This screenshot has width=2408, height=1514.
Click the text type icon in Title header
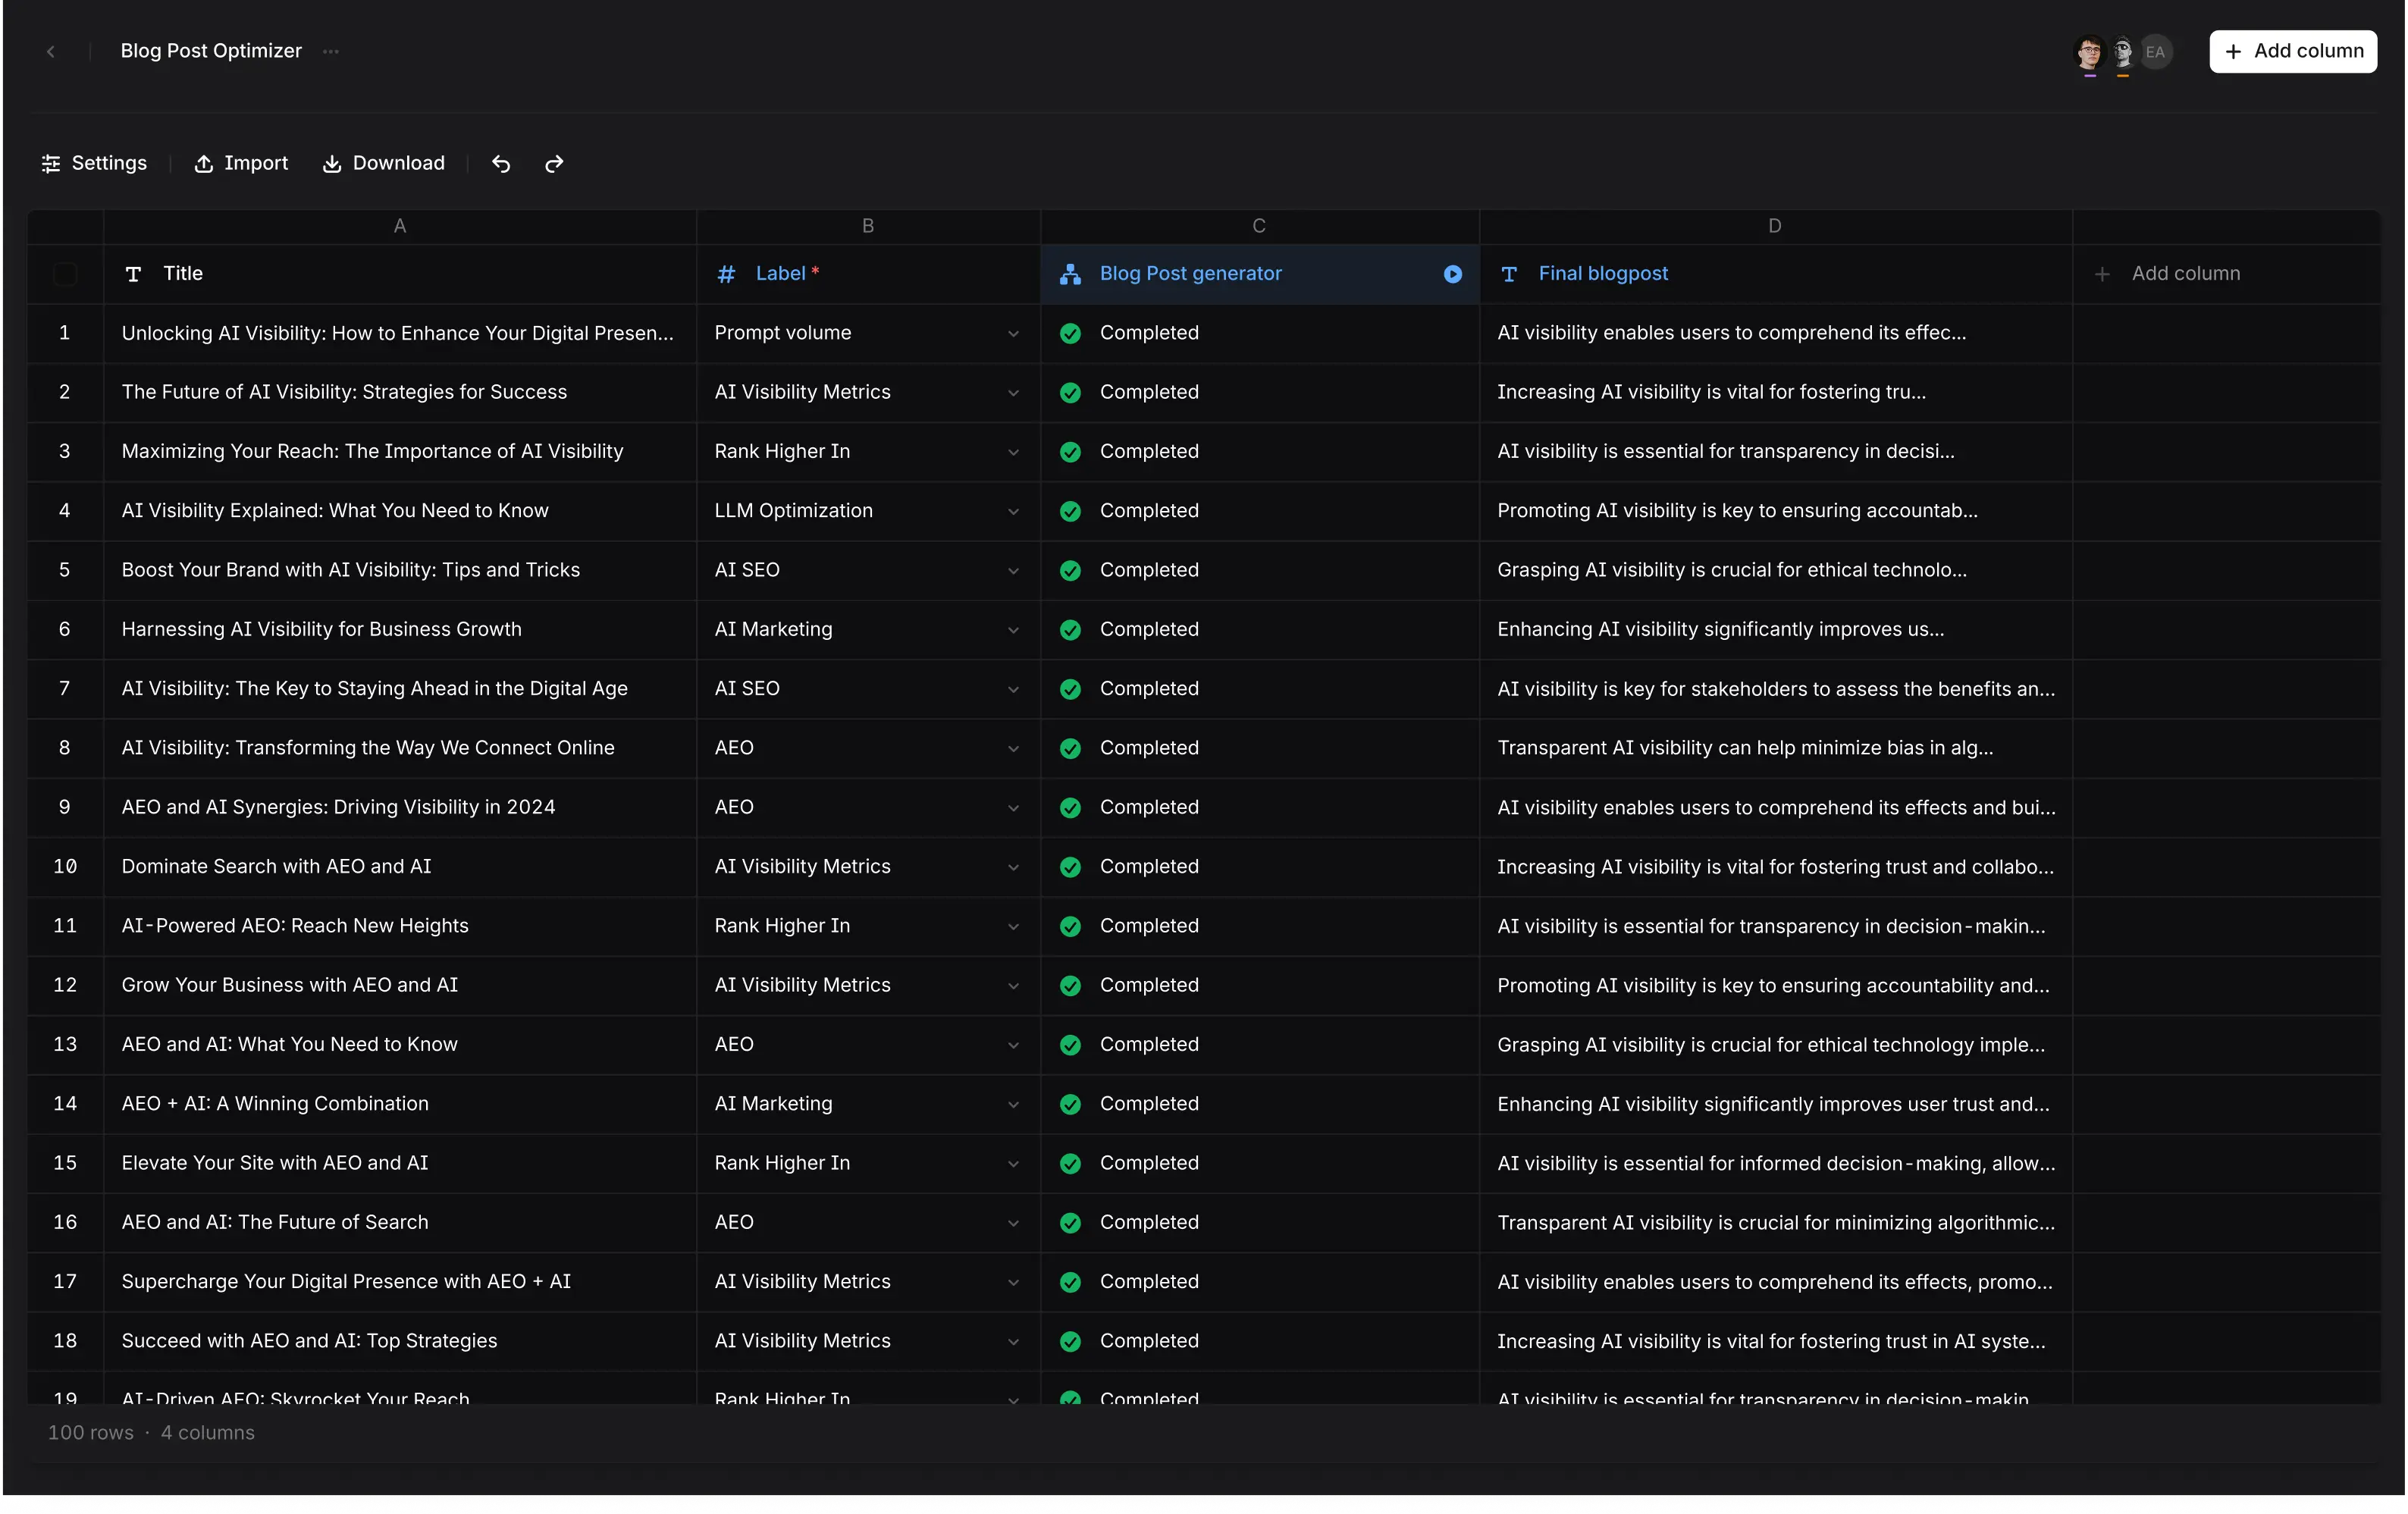(x=133, y=274)
